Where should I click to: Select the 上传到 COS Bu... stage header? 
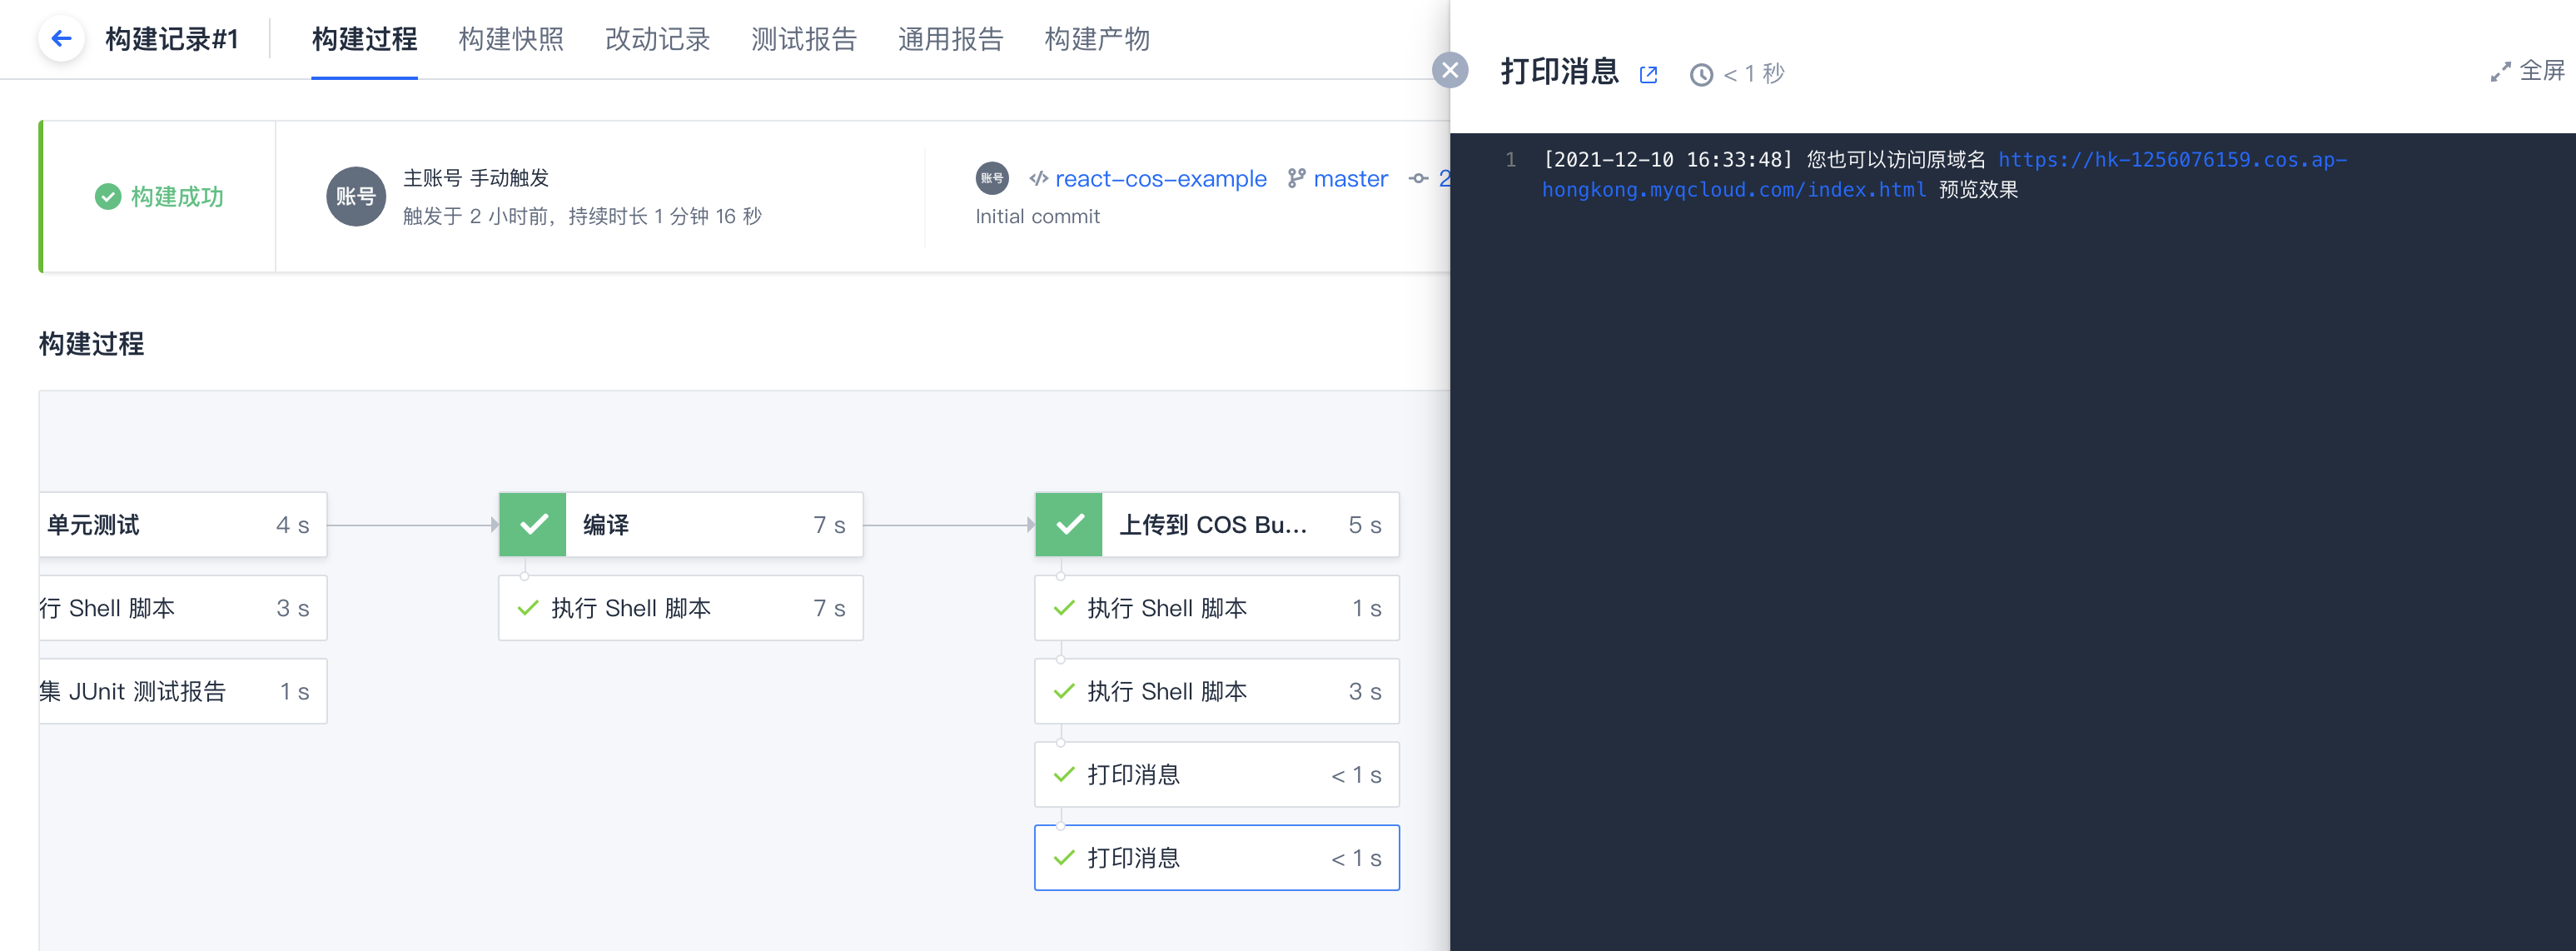coord(1217,524)
